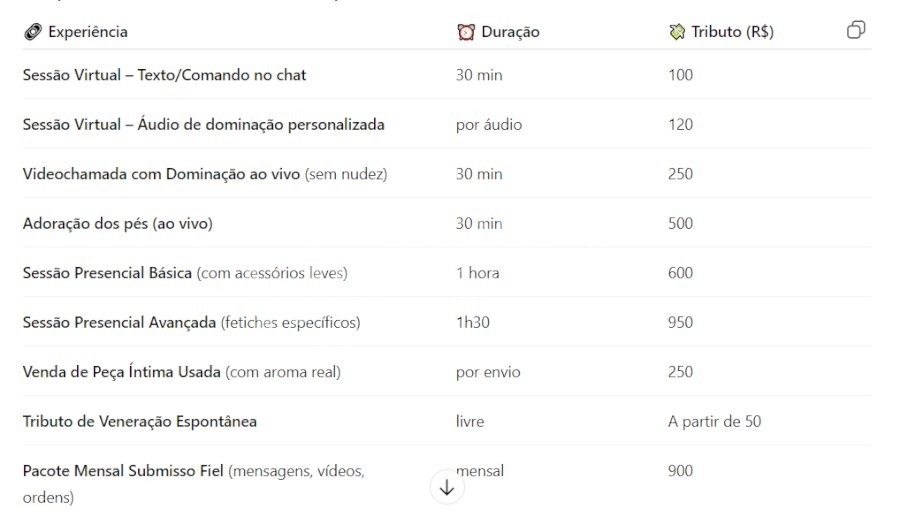The width and height of the screenshot is (900, 524).
Task: Click the Sessão Presencial Avançada cell
Action: tap(191, 323)
